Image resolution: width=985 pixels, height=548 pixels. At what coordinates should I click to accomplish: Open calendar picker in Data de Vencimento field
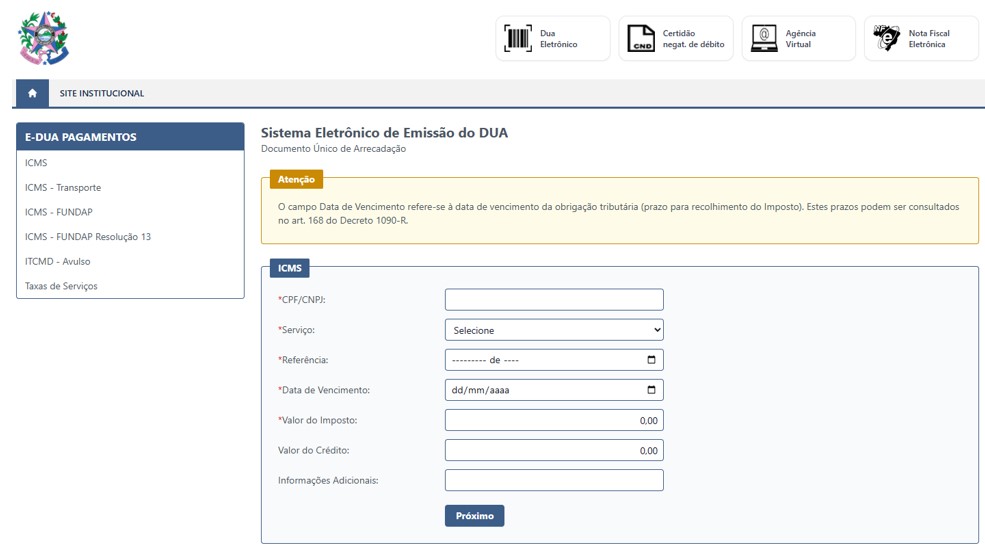coord(651,390)
